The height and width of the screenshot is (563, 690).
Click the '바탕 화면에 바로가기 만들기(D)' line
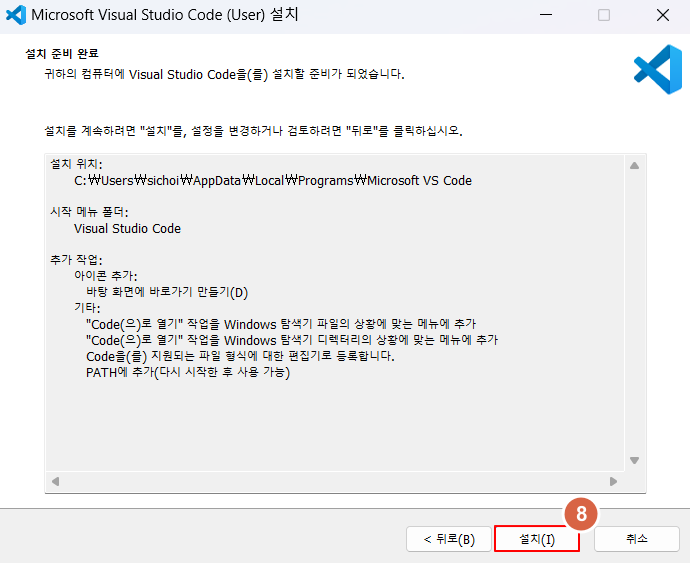(167, 292)
